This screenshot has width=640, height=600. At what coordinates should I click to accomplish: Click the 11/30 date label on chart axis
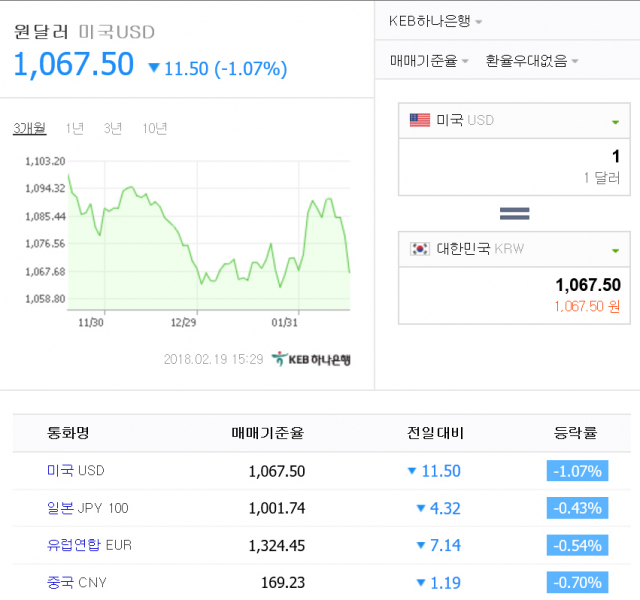coord(91,323)
